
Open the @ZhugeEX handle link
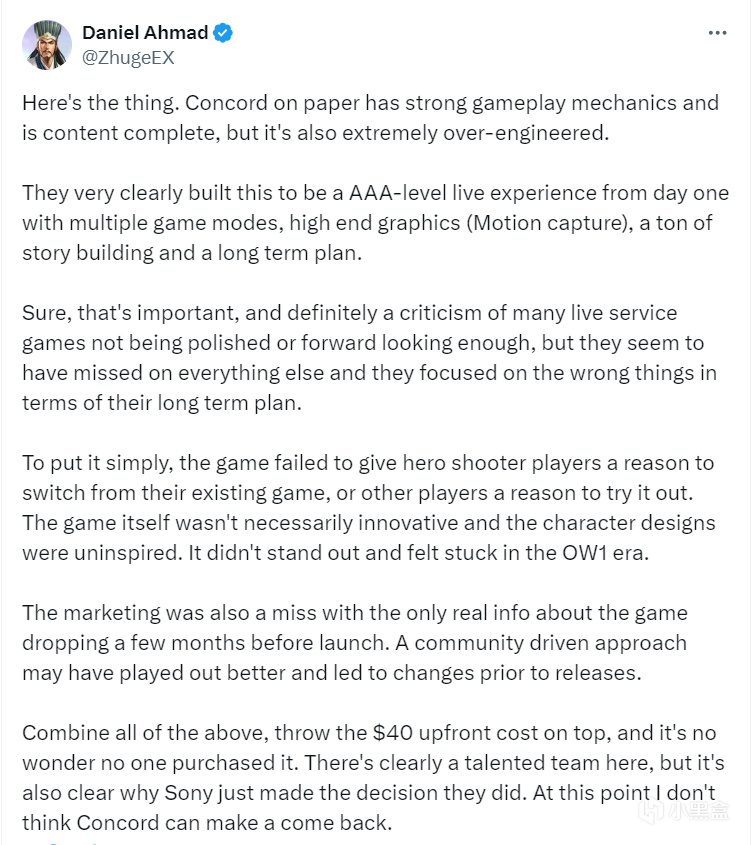click(128, 57)
